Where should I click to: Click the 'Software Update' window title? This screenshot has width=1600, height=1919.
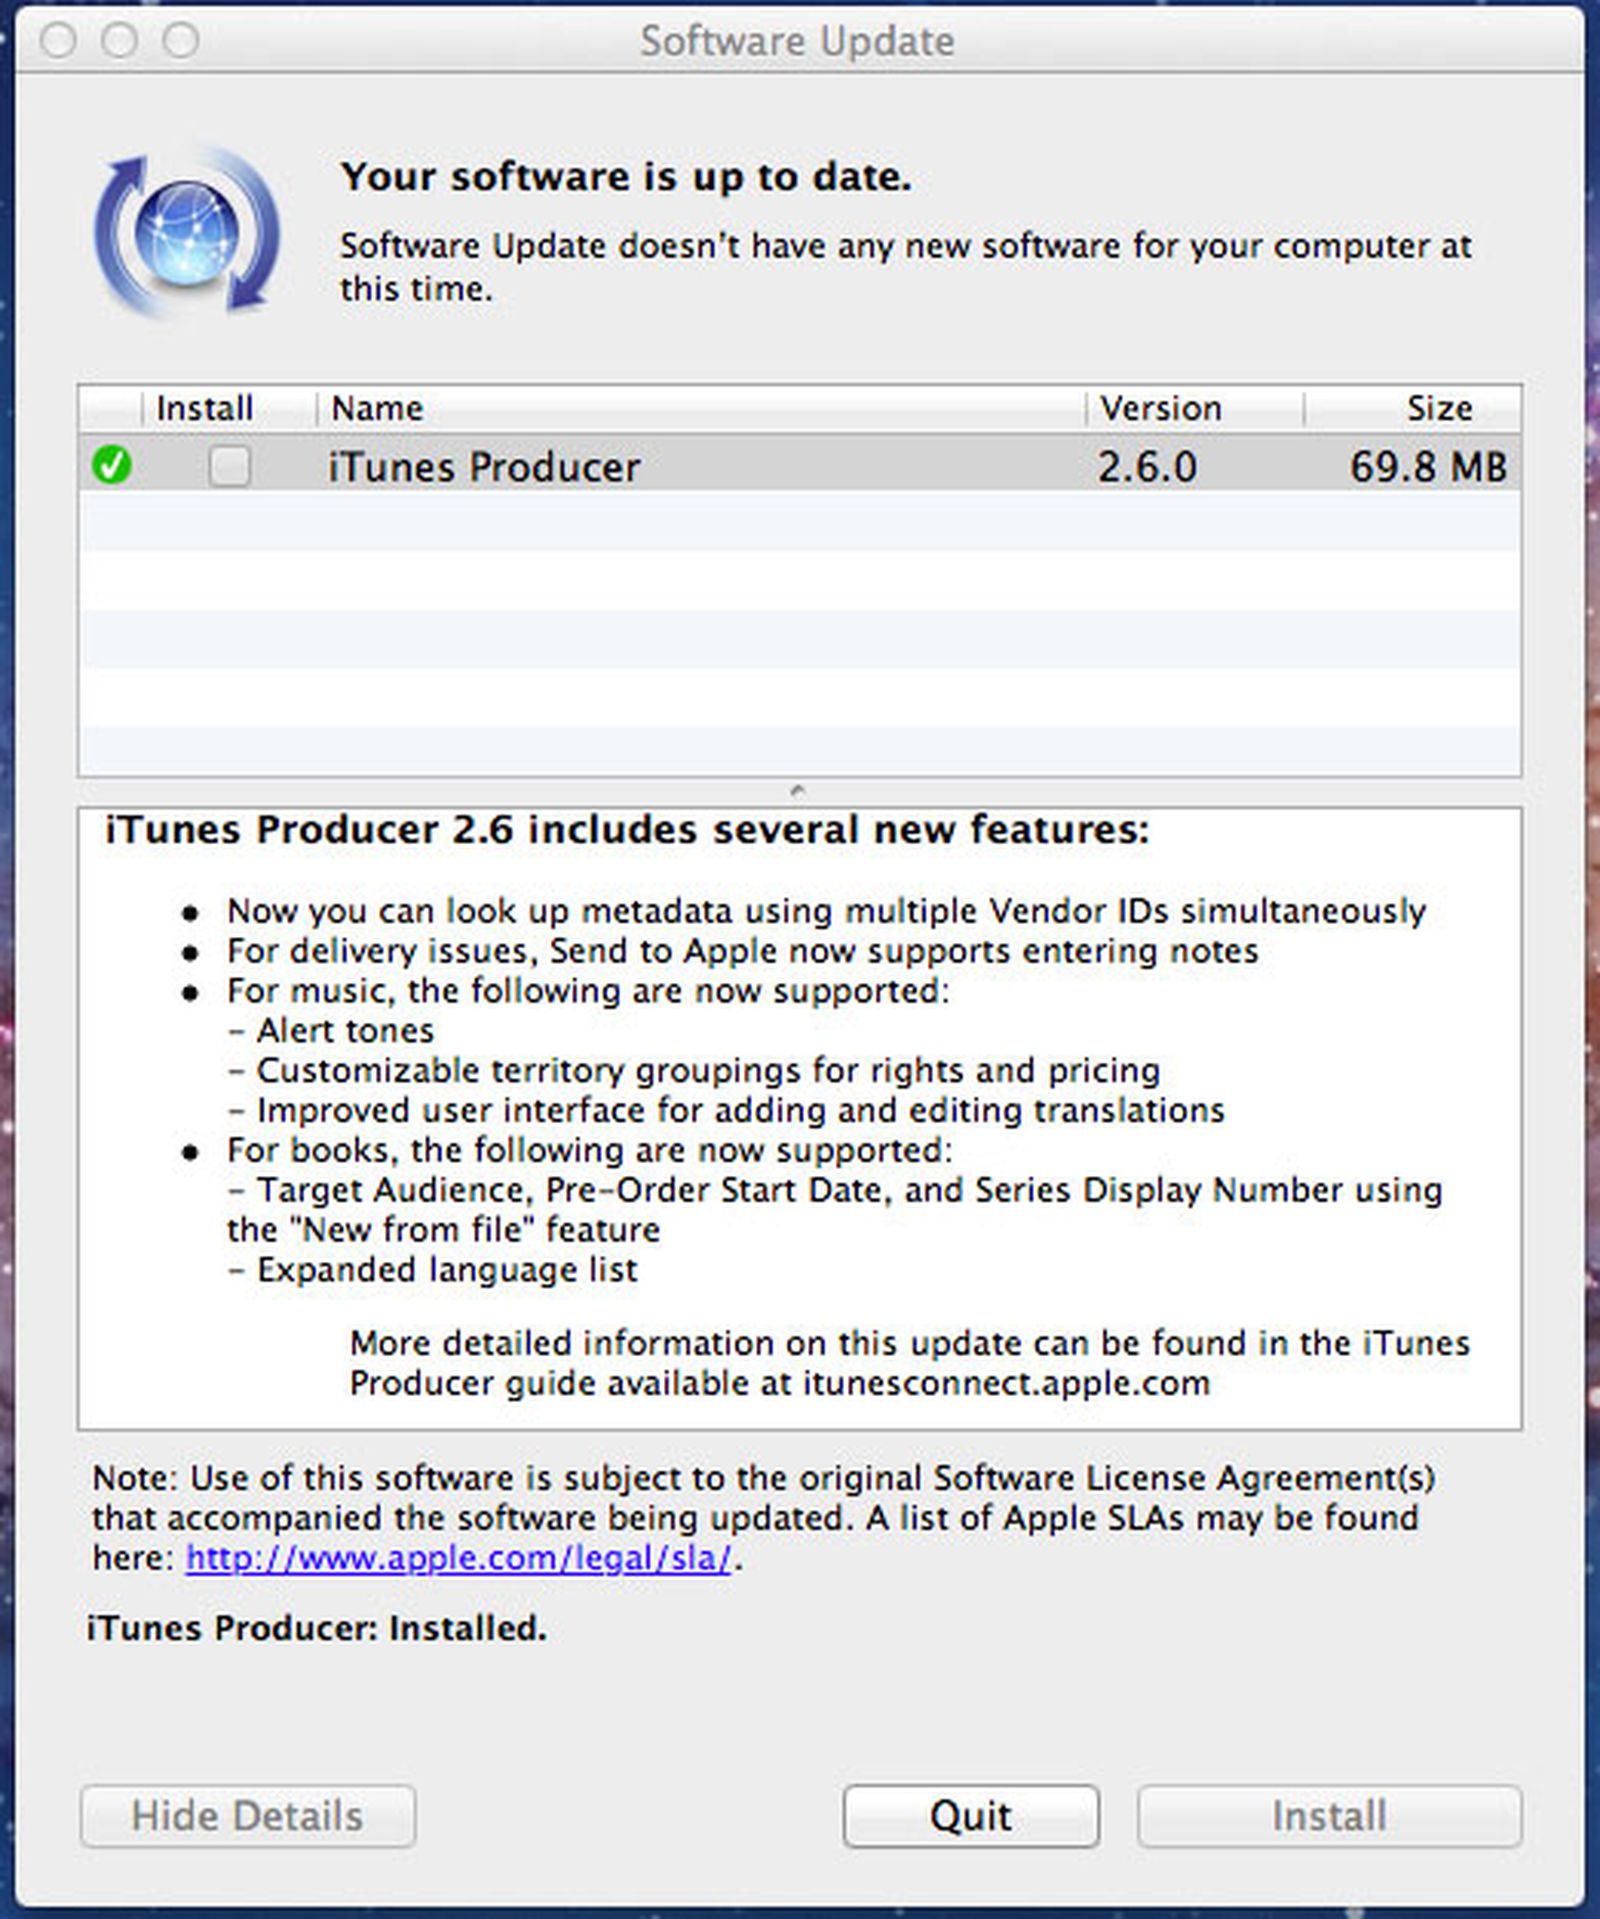pyautogui.click(x=797, y=41)
